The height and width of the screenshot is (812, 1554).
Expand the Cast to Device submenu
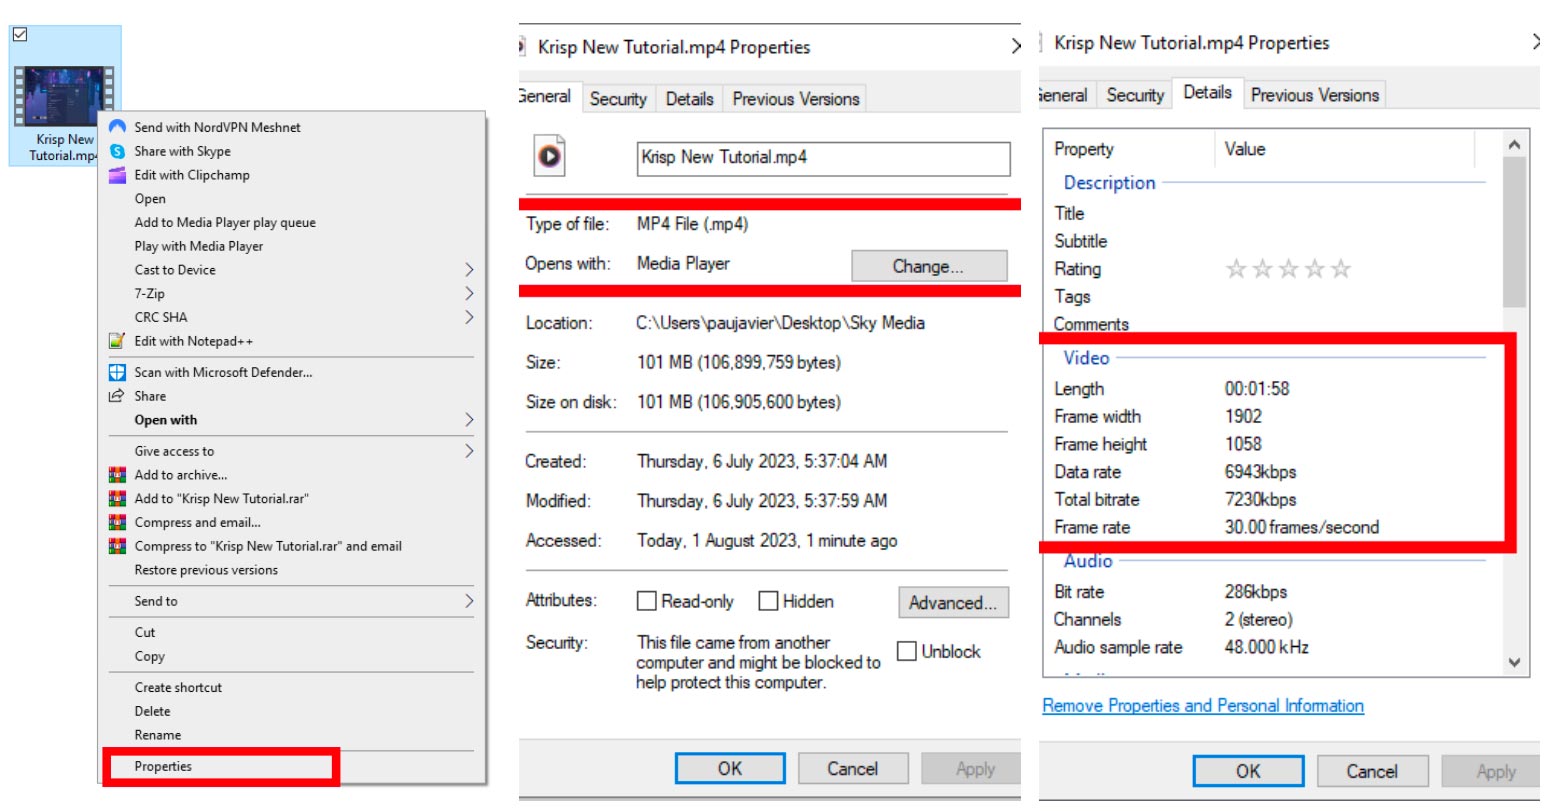[469, 270]
